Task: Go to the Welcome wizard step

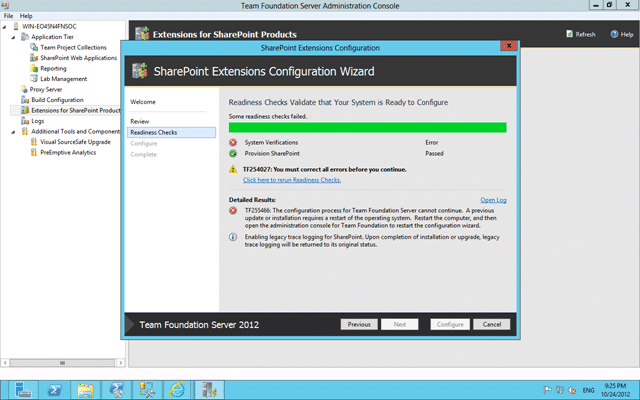Action: click(143, 102)
